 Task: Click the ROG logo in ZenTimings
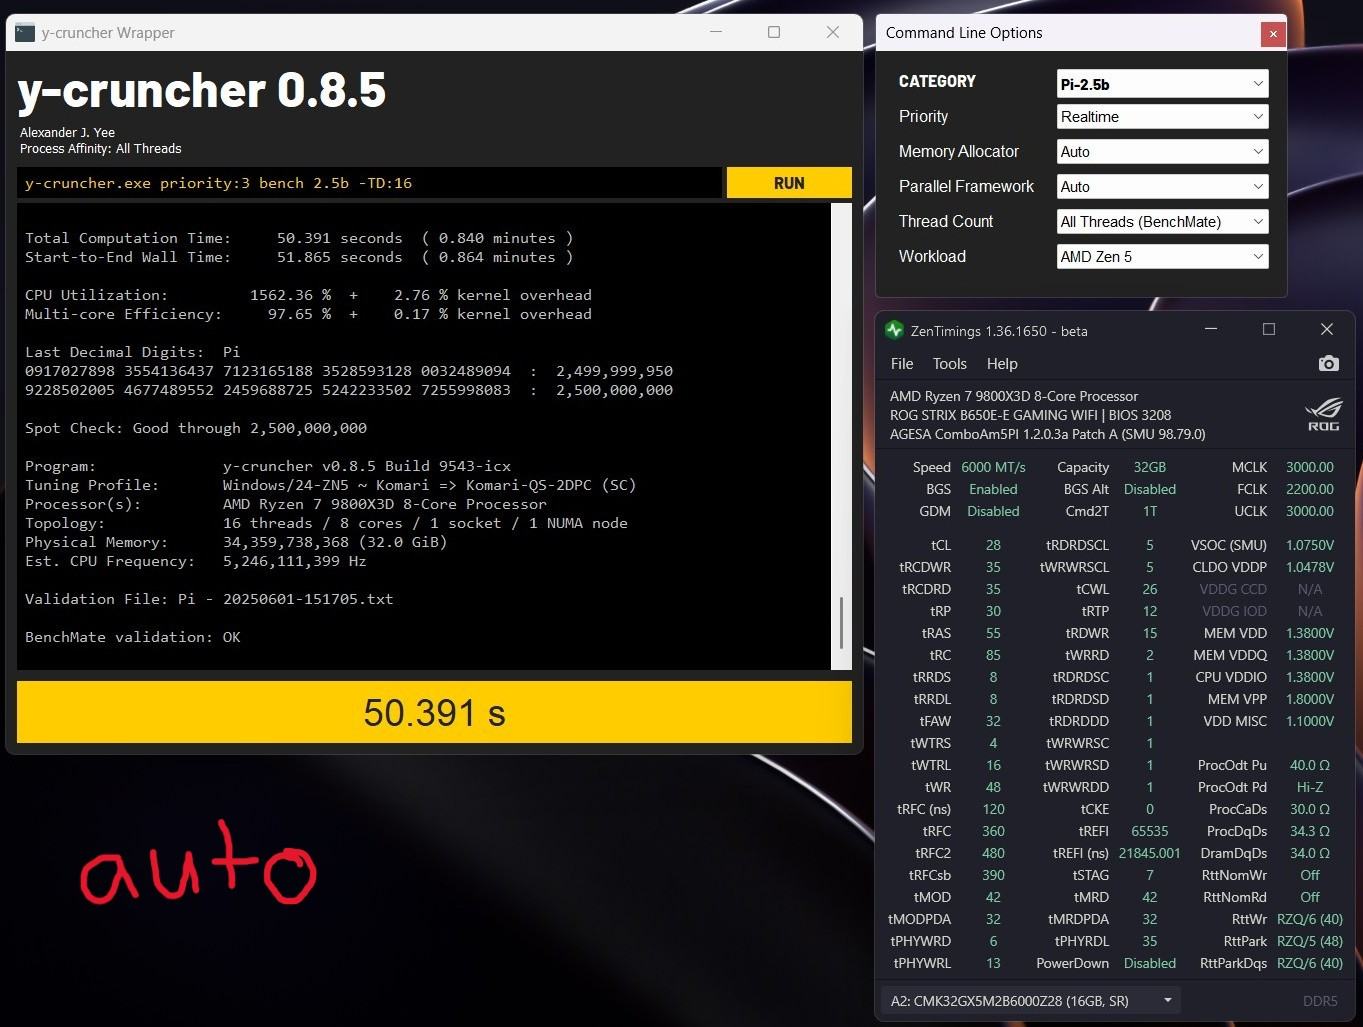coord(1323,415)
